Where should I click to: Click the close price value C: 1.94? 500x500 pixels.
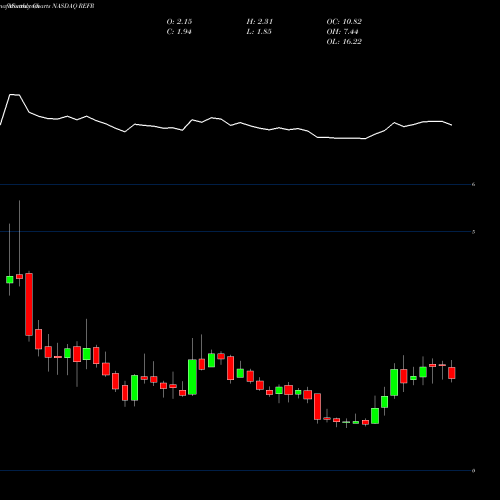tap(179, 32)
